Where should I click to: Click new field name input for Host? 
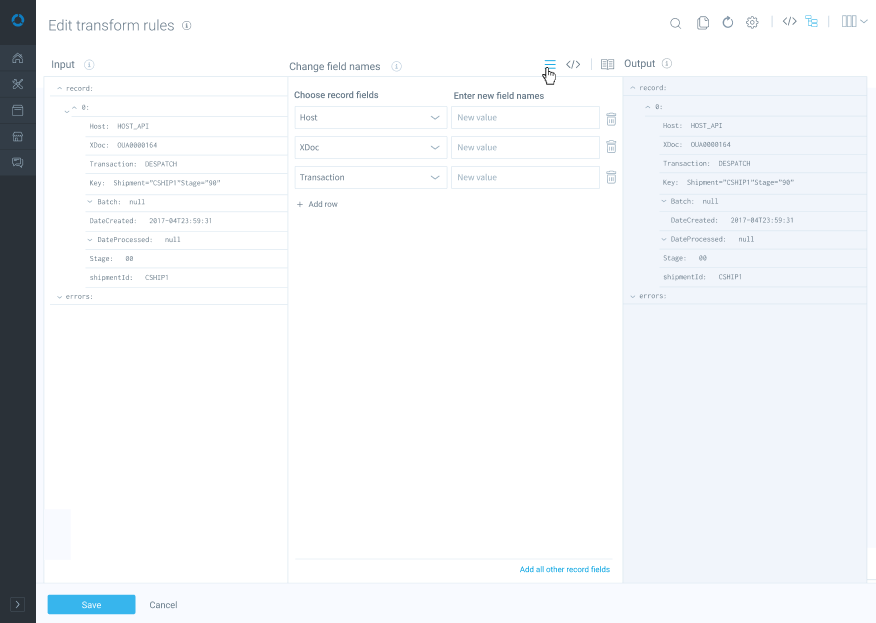click(525, 118)
